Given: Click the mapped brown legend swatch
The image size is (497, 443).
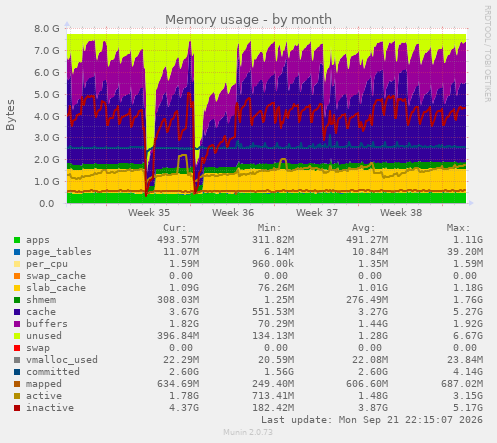Looking at the screenshot, I should click(17, 384).
